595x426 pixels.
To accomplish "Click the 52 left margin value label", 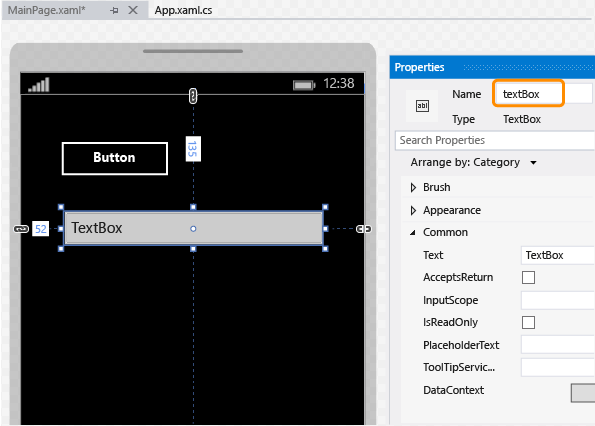I will (41, 229).
